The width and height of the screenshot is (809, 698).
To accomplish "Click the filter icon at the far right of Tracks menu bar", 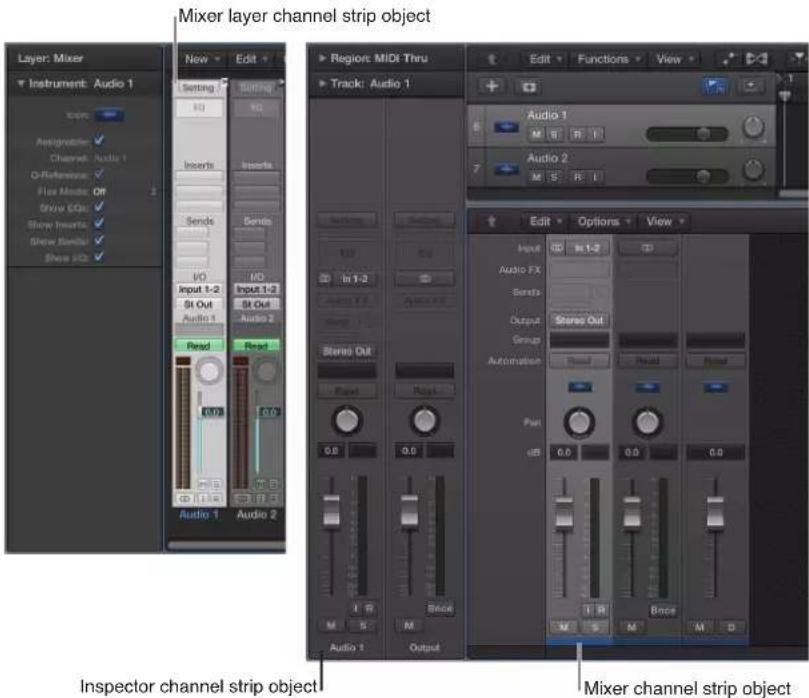I will [798, 59].
